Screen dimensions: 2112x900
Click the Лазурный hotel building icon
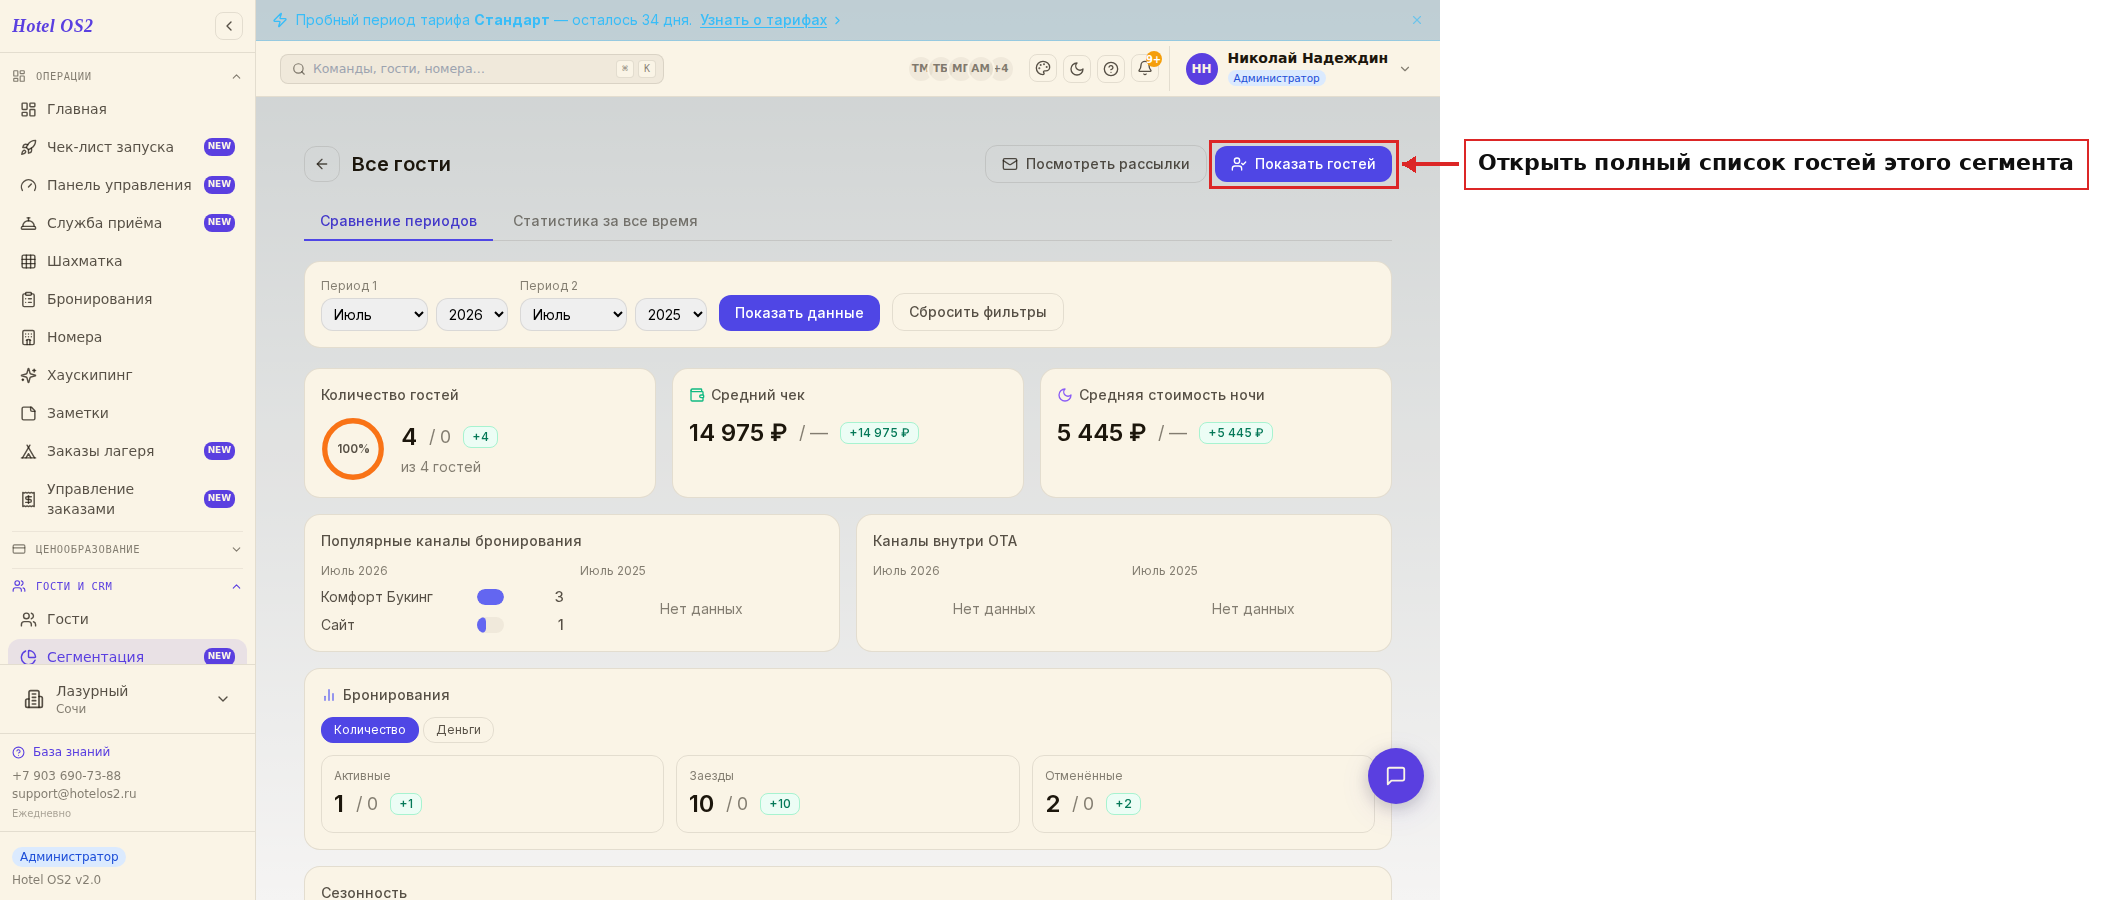pyautogui.click(x=34, y=699)
